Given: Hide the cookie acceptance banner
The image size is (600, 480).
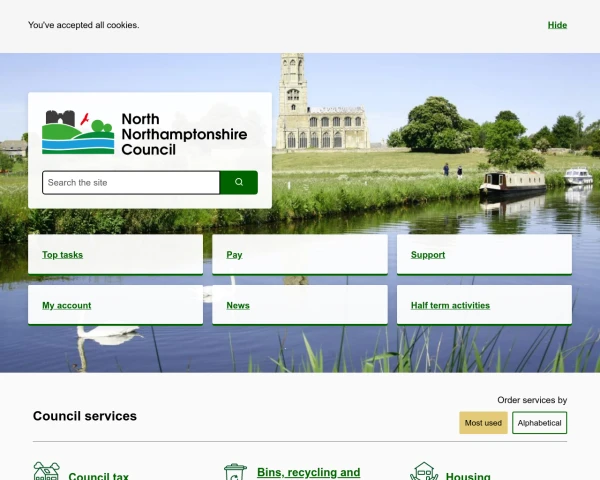Looking at the screenshot, I should 557,25.
